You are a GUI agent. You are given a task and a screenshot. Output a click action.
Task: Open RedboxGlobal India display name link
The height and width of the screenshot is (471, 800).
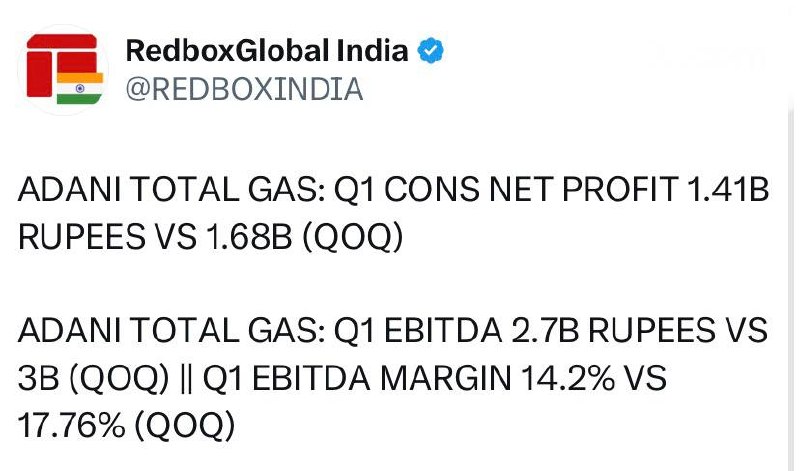pyautogui.click(x=267, y=51)
